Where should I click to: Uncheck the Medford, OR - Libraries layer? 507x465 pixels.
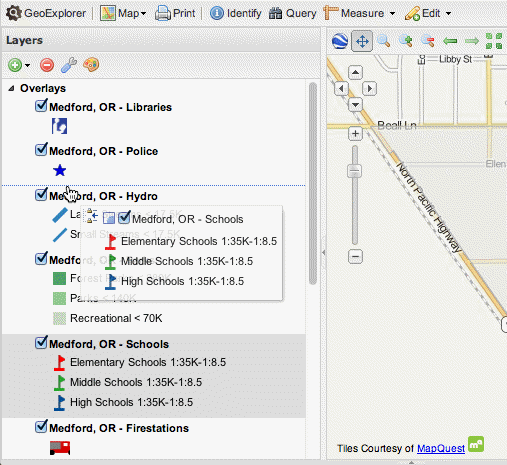[x=41, y=106]
